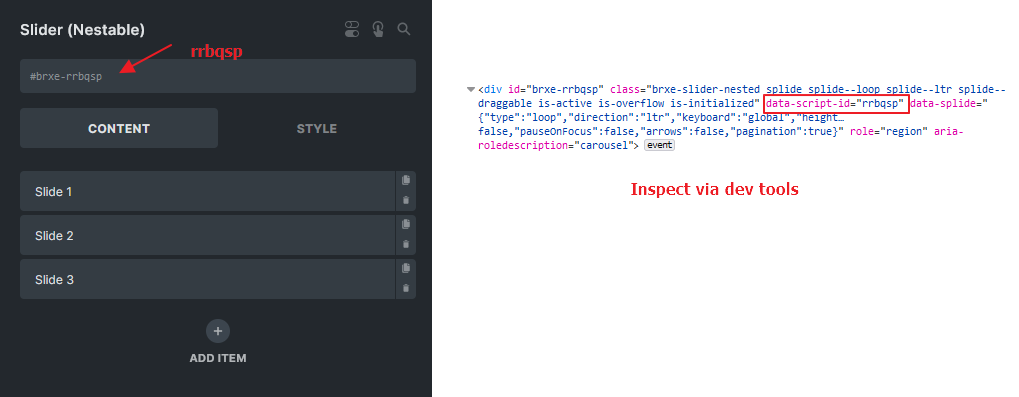Switch to the CONTENT tab
Screen dimensions: 1019x397
click(x=119, y=128)
